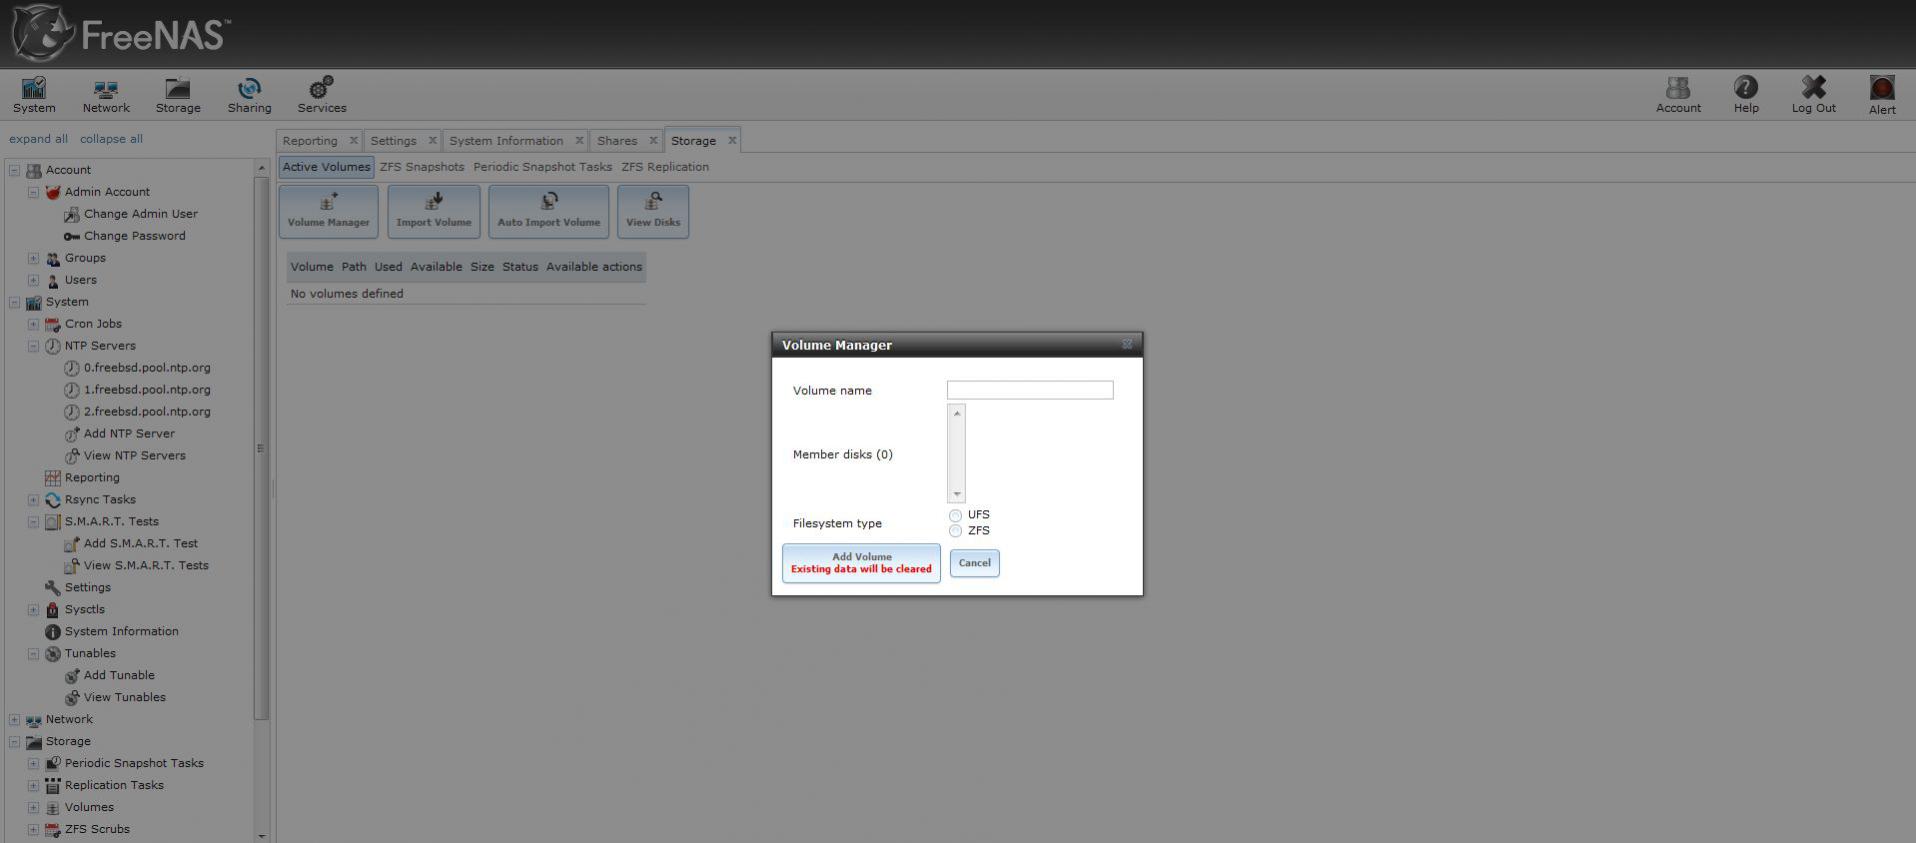Click the collapse all link
This screenshot has width=1916, height=843.
[x=111, y=139]
